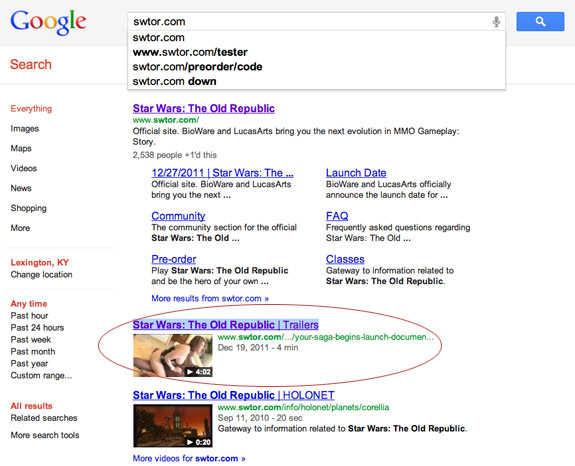The height and width of the screenshot is (466, 575).
Task: Switch to Images results
Action: 25,129
